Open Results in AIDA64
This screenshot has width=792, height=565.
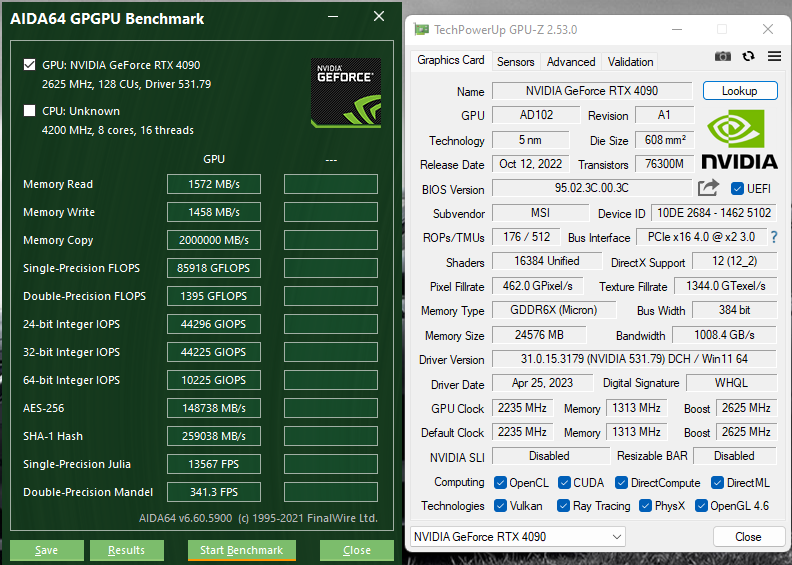126,550
